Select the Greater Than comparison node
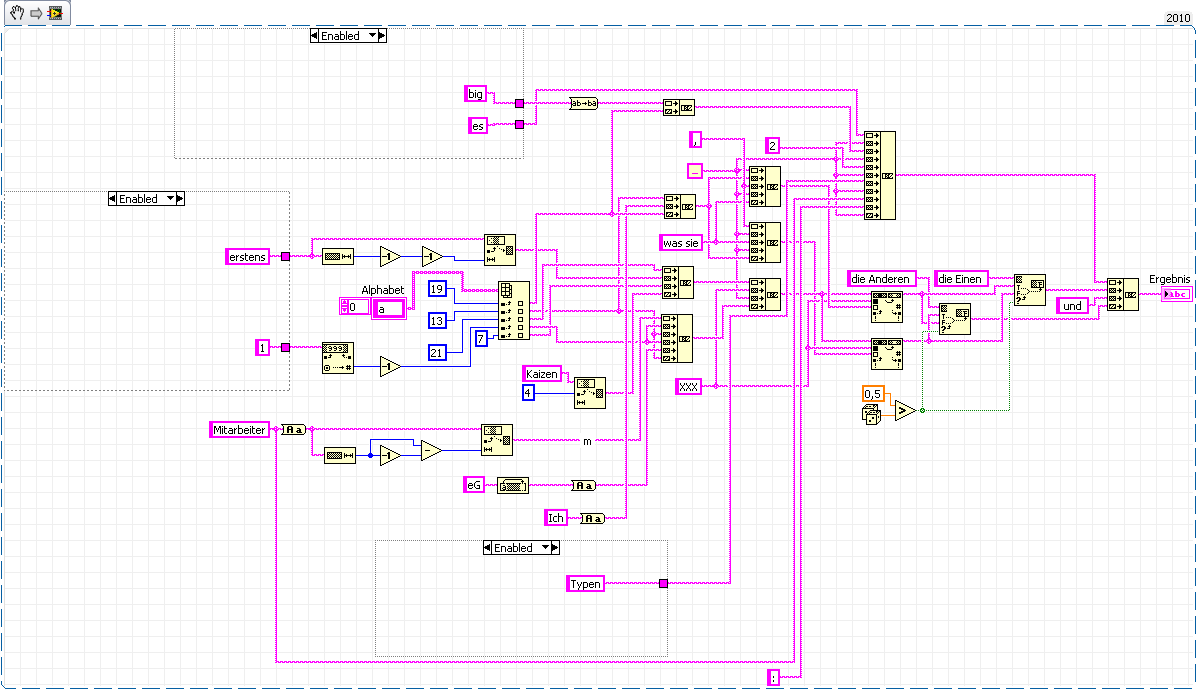1197x690 pixels. [x=905, y=411]
